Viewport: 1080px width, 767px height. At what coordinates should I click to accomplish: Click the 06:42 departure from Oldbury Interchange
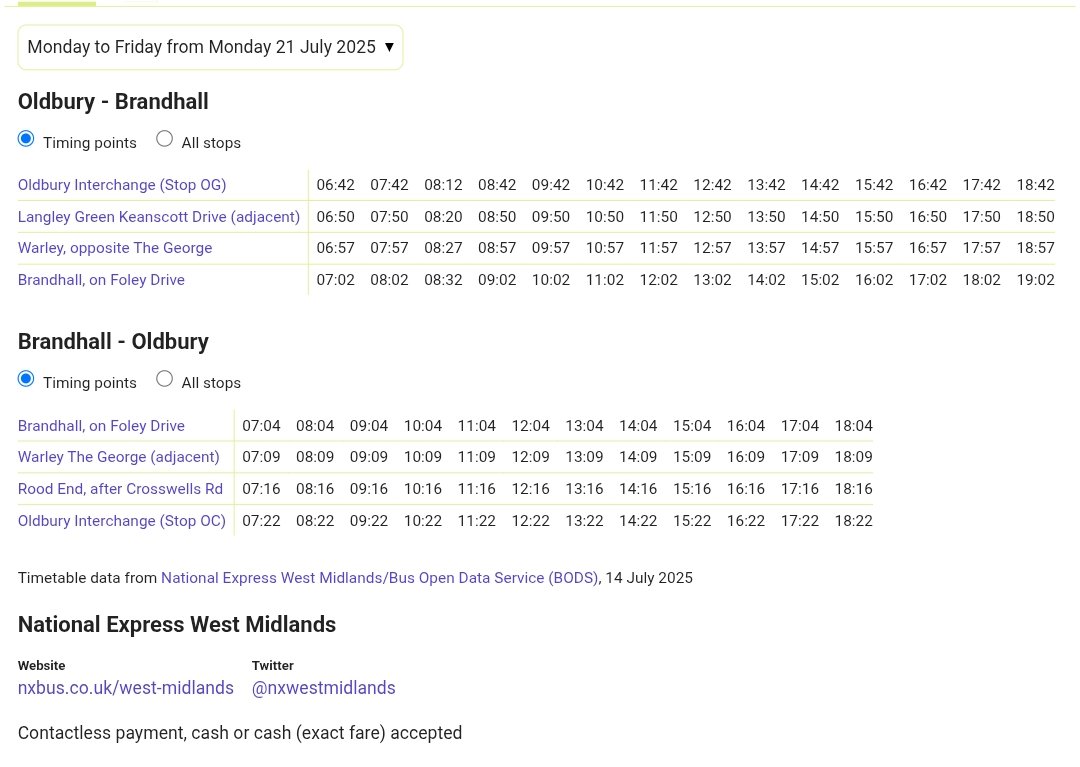[x=335, y=185]
